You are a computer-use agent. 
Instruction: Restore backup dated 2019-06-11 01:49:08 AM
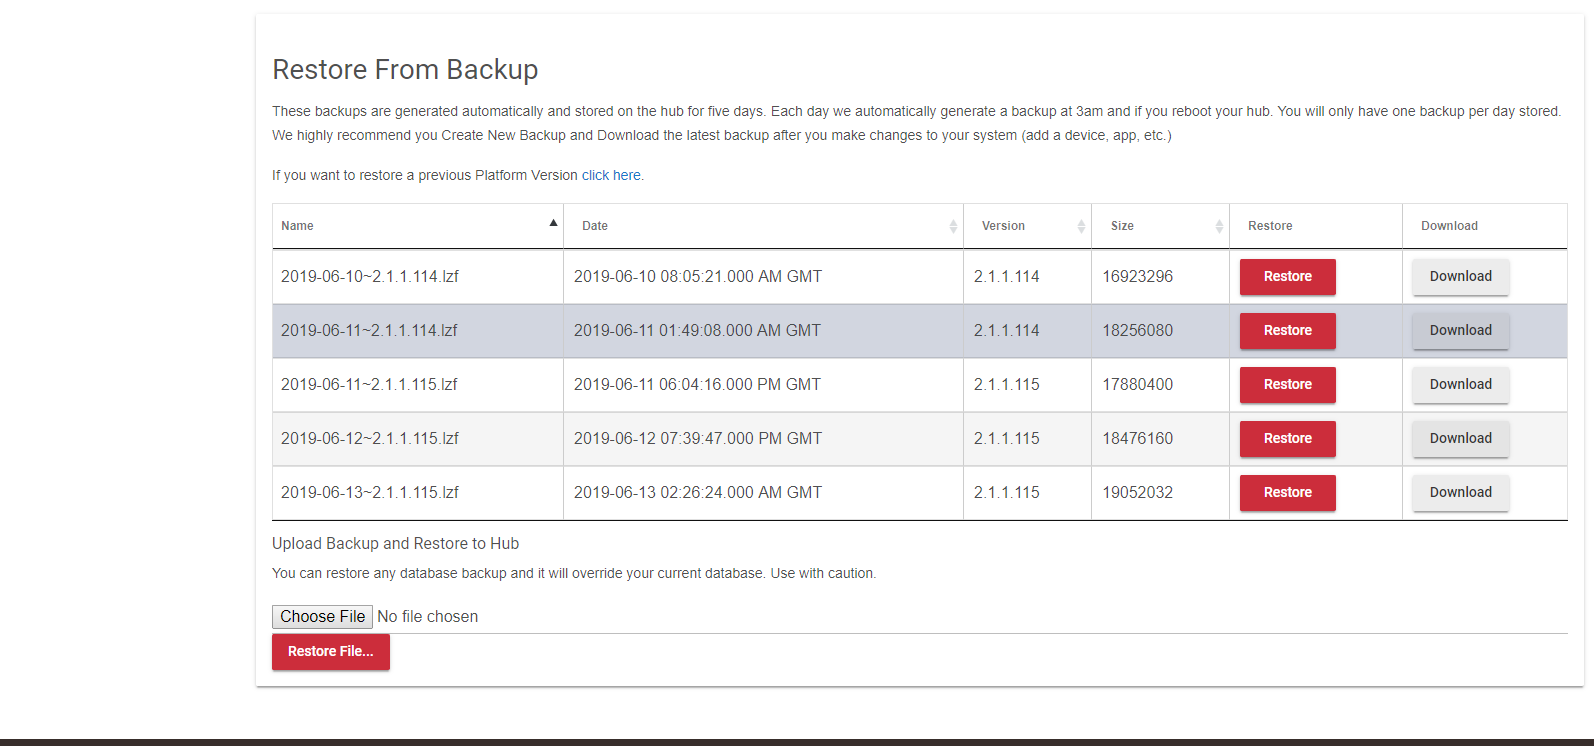coord(1287,331)
